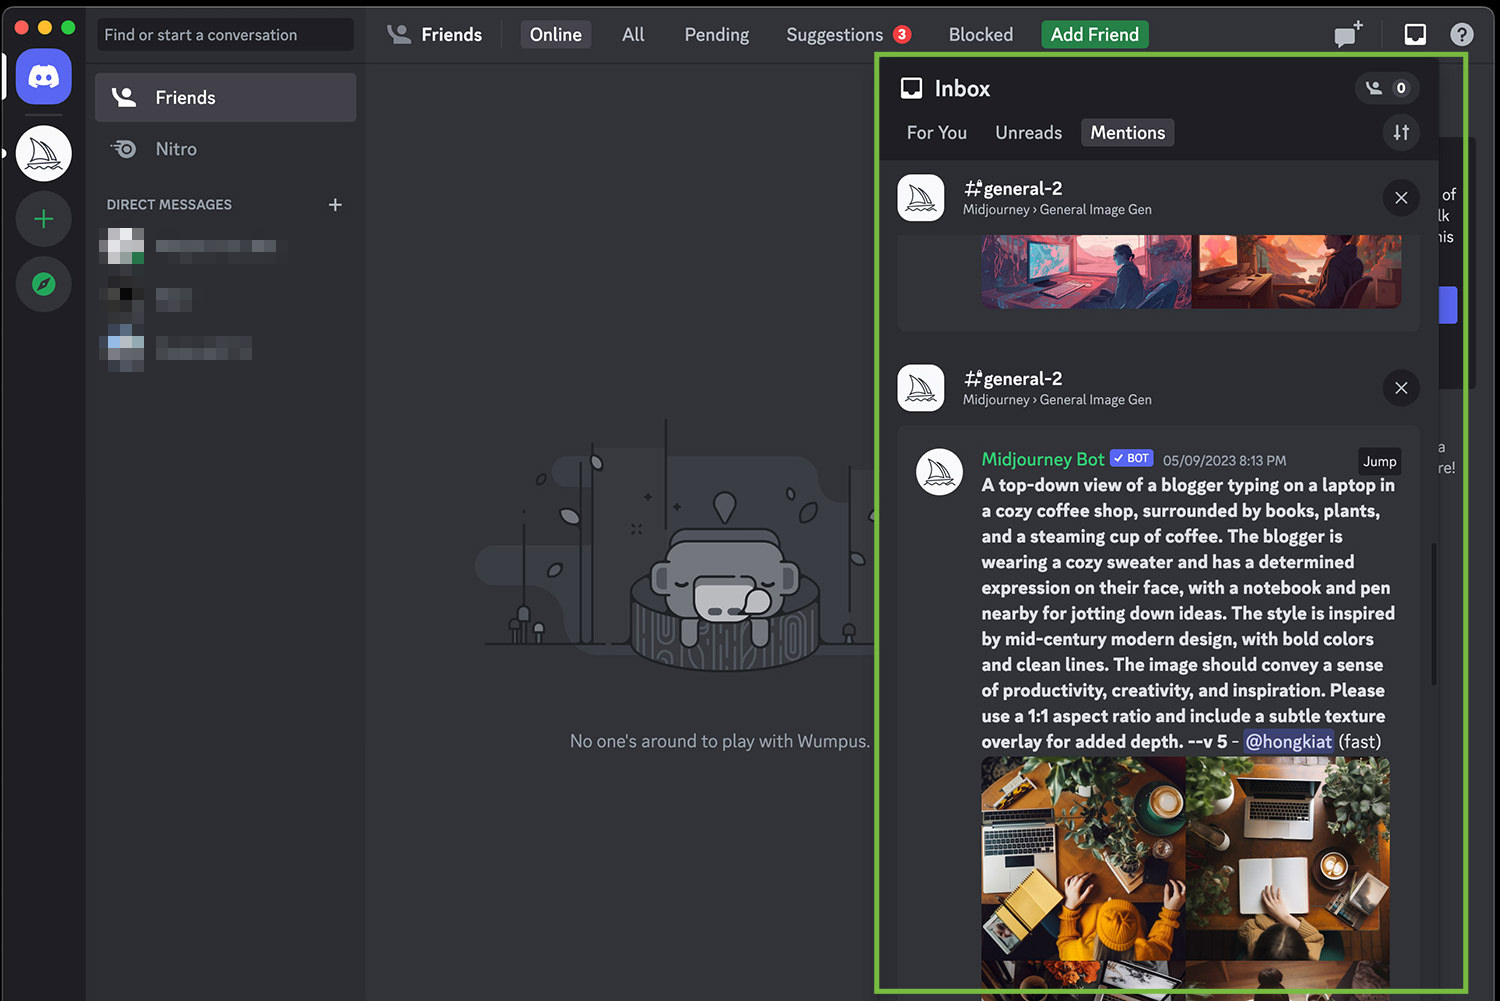1500x1001 pixels.
Task: Dismiss first #general-2 mention with X
Action: tap(1401, 198)
